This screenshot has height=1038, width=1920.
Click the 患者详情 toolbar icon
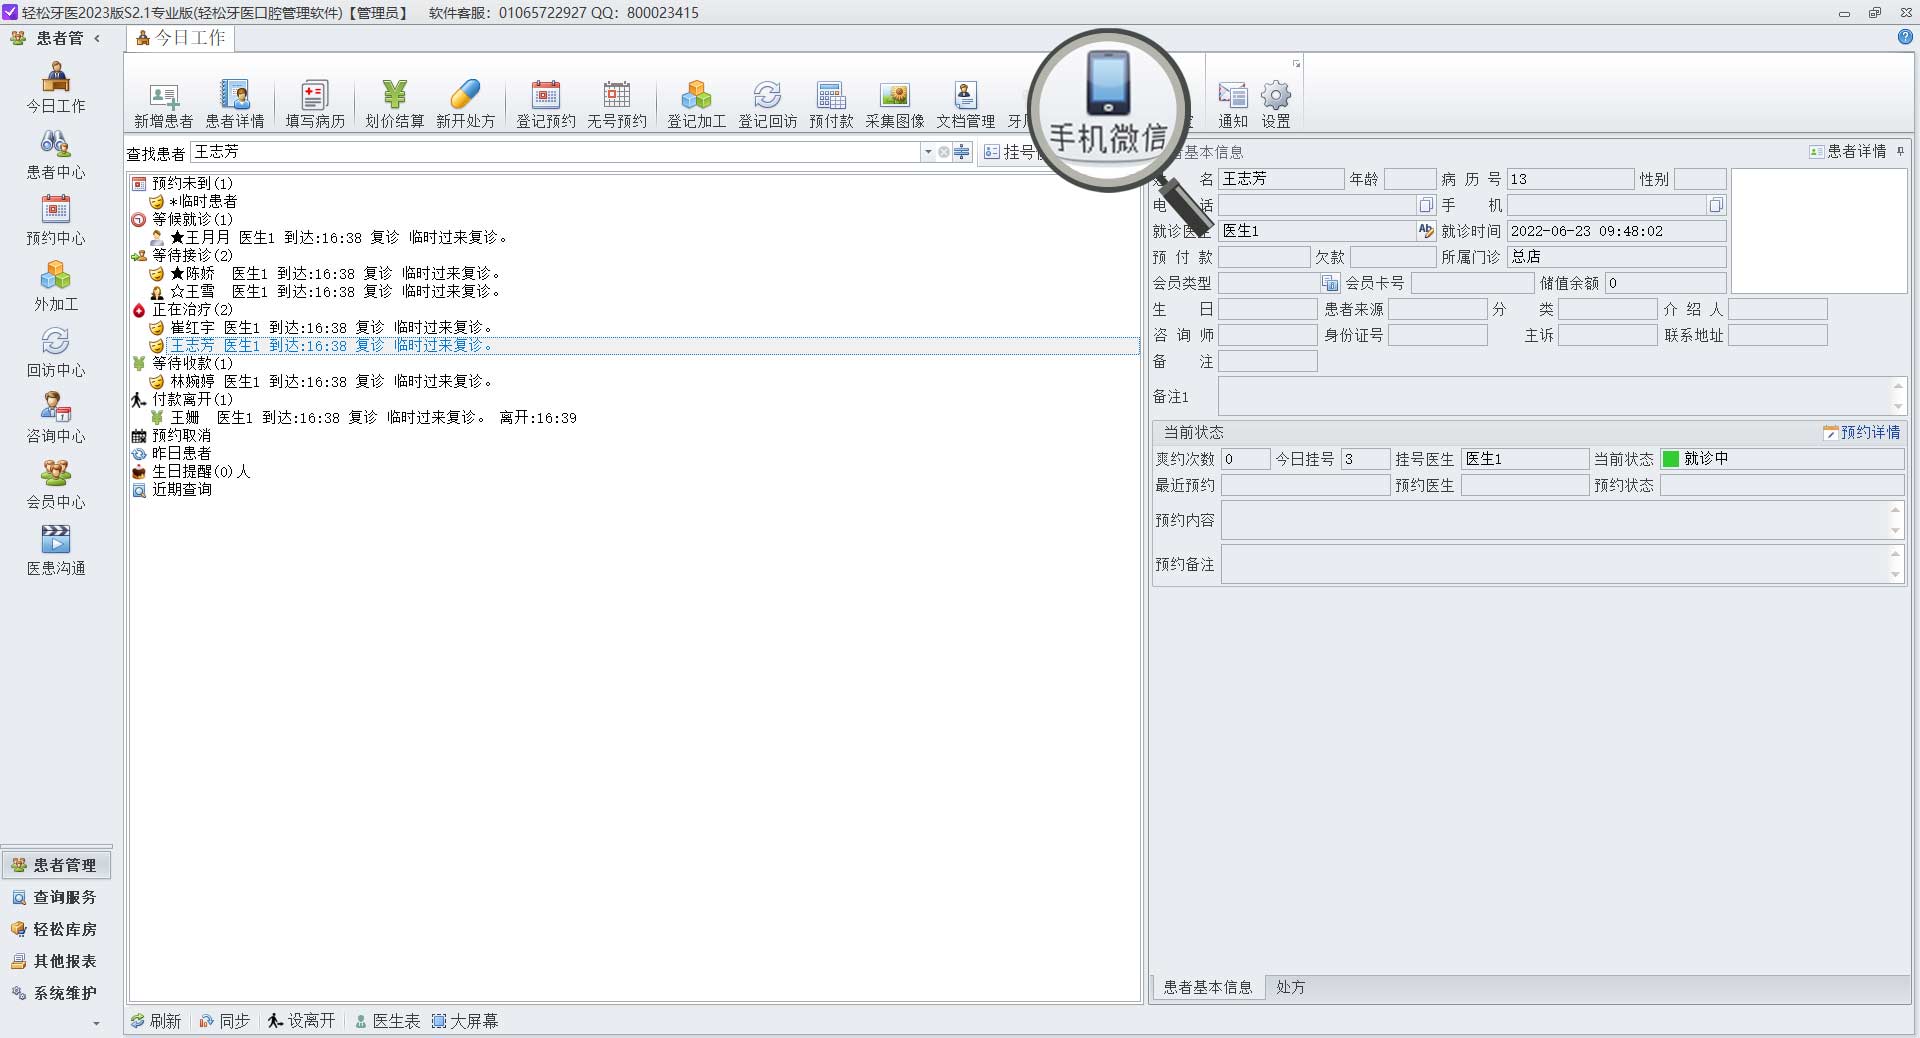(x=235, y=105)
